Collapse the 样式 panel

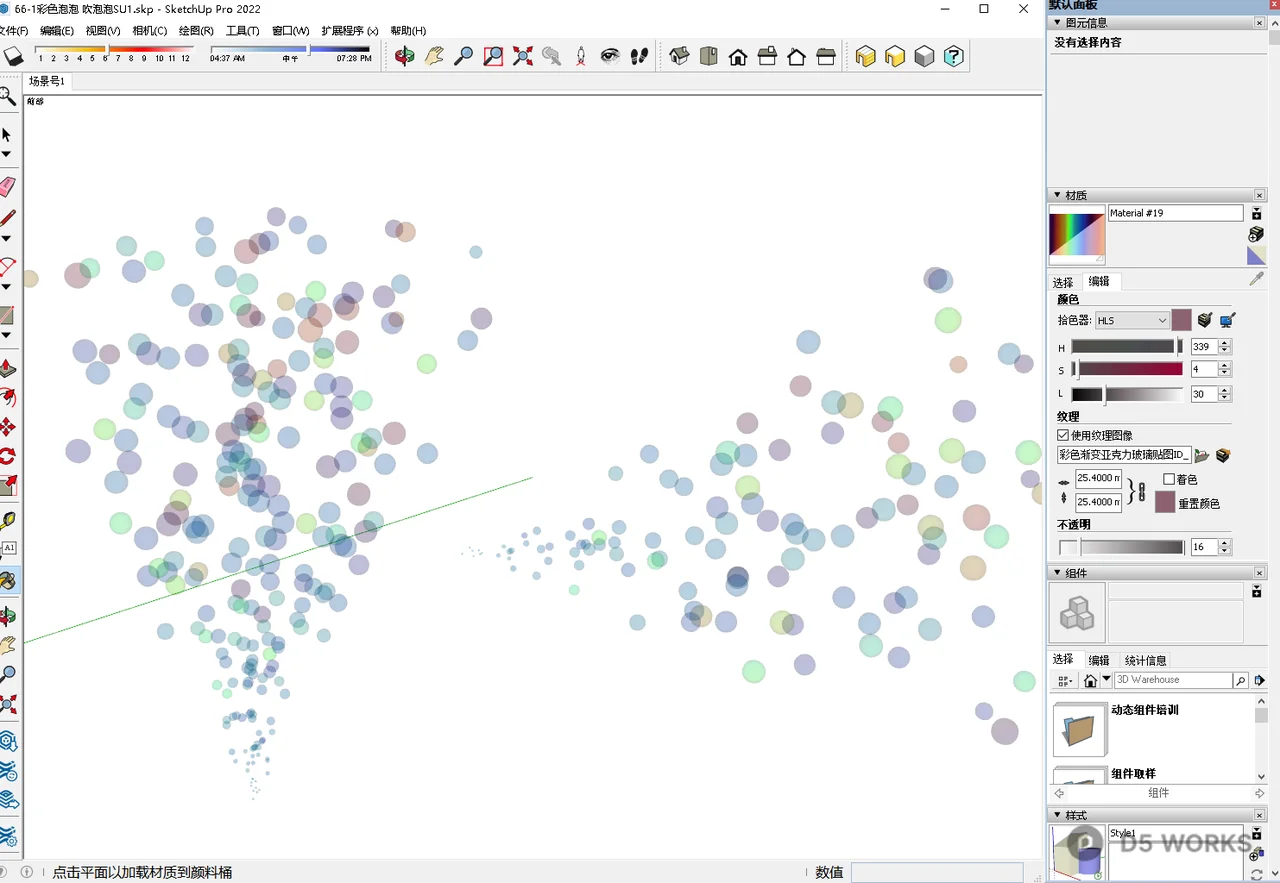1057,815
